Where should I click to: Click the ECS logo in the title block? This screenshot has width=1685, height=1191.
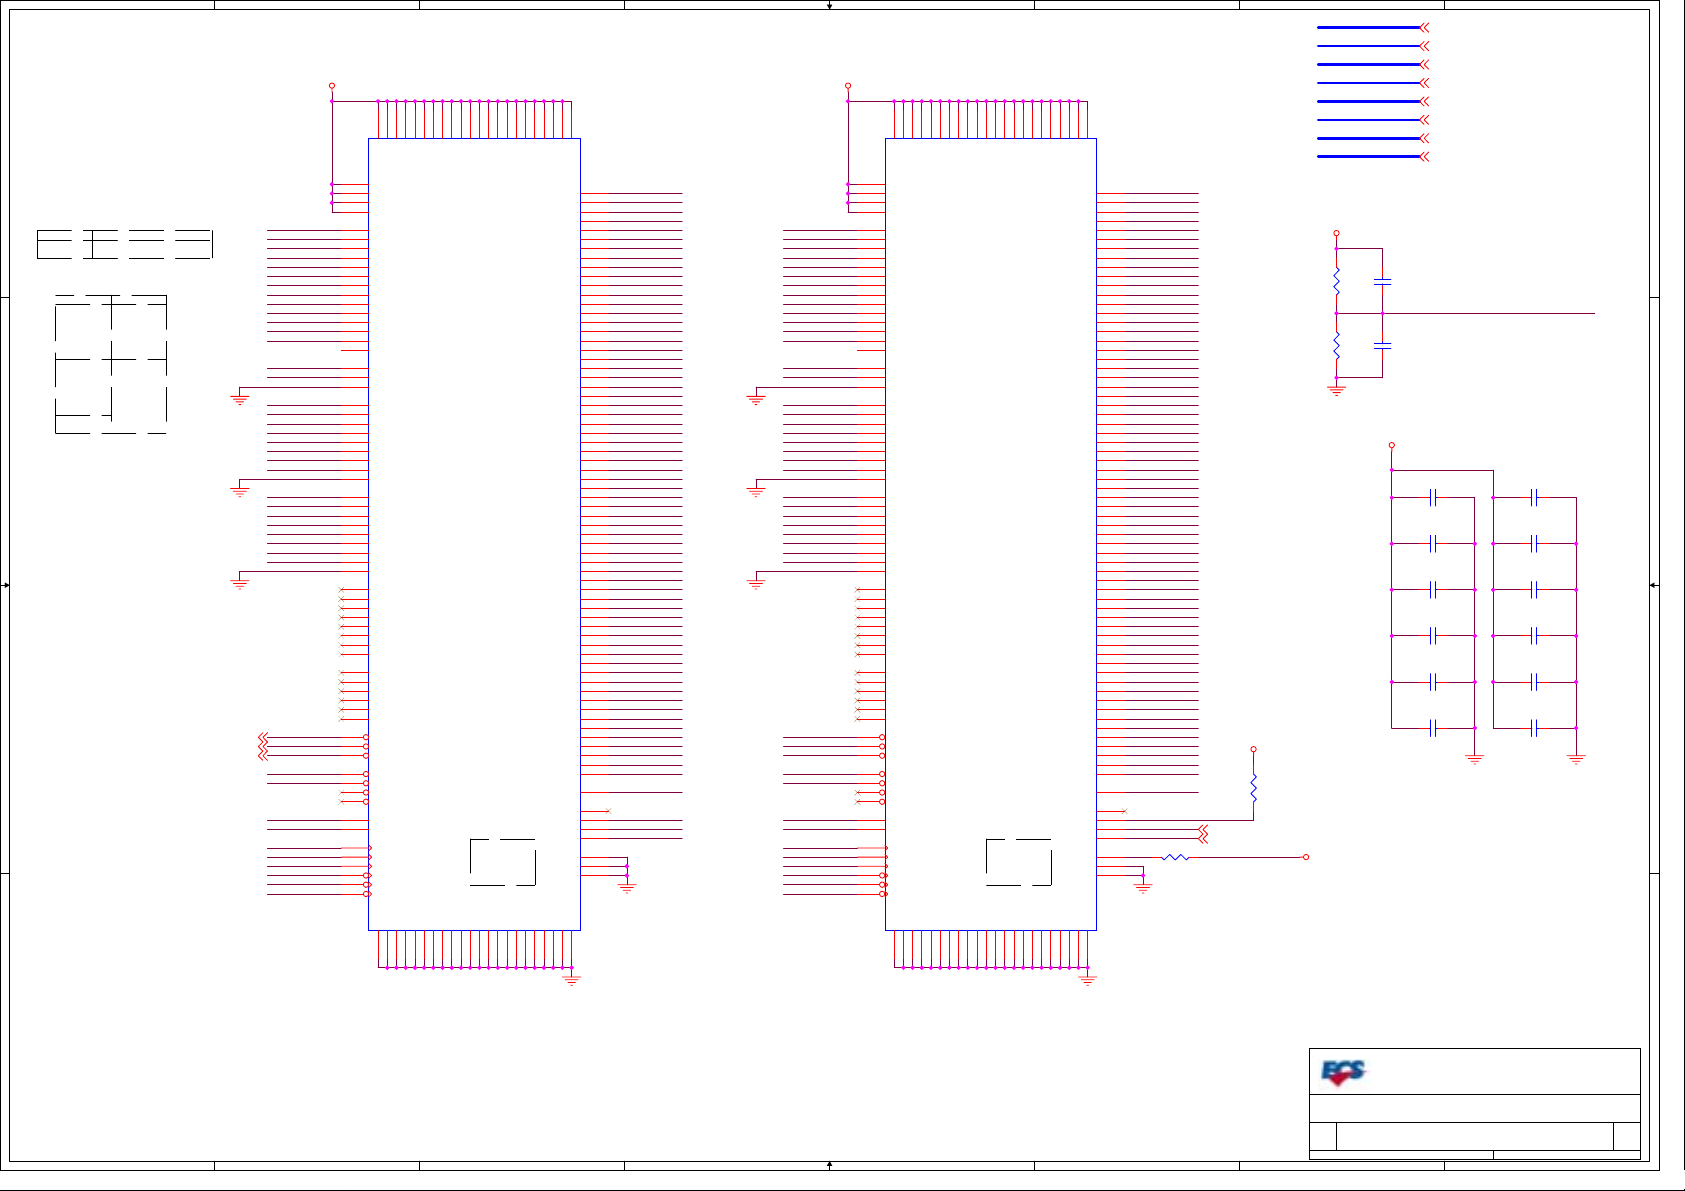(x=1343, y=1073)
